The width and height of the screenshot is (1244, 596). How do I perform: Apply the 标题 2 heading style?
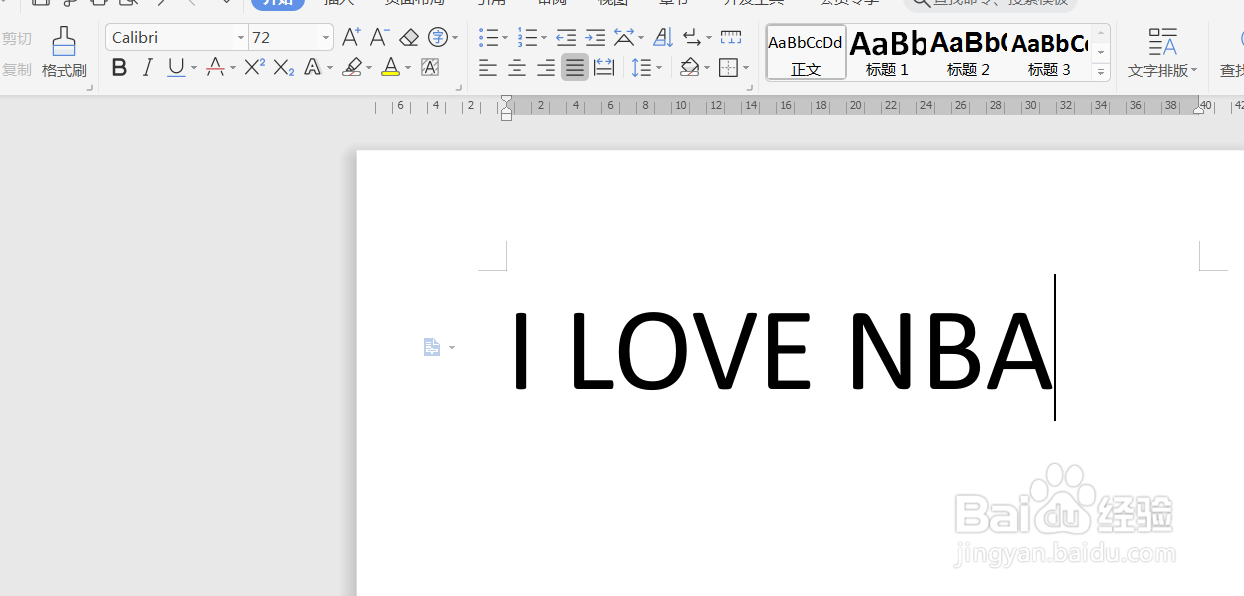(968, 53)
